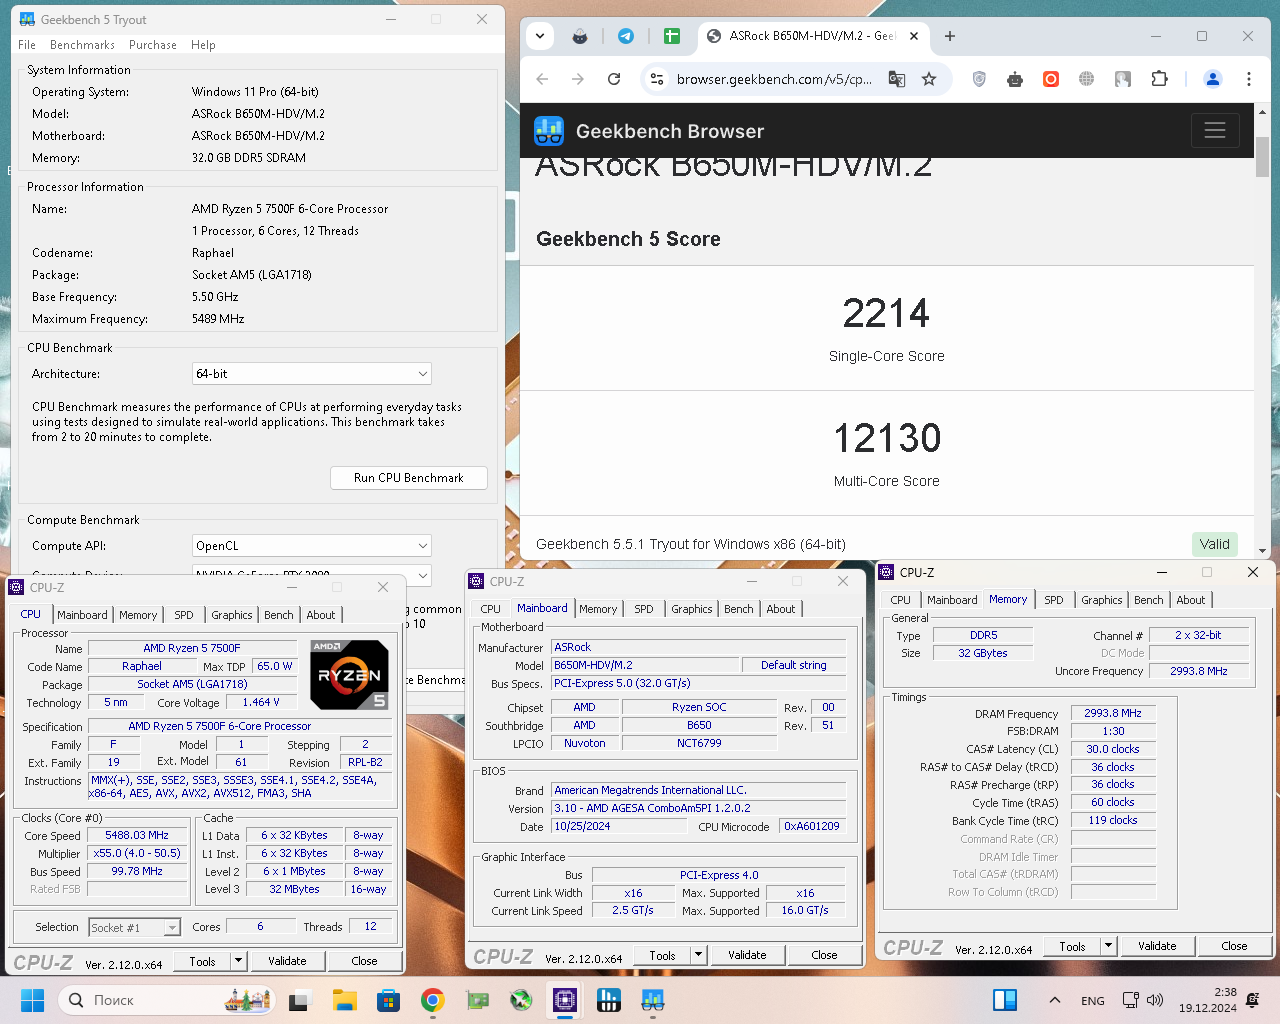Open the translate page icon in address bar
Screen dimensions: 1280x1024
(x=897, y=79)
